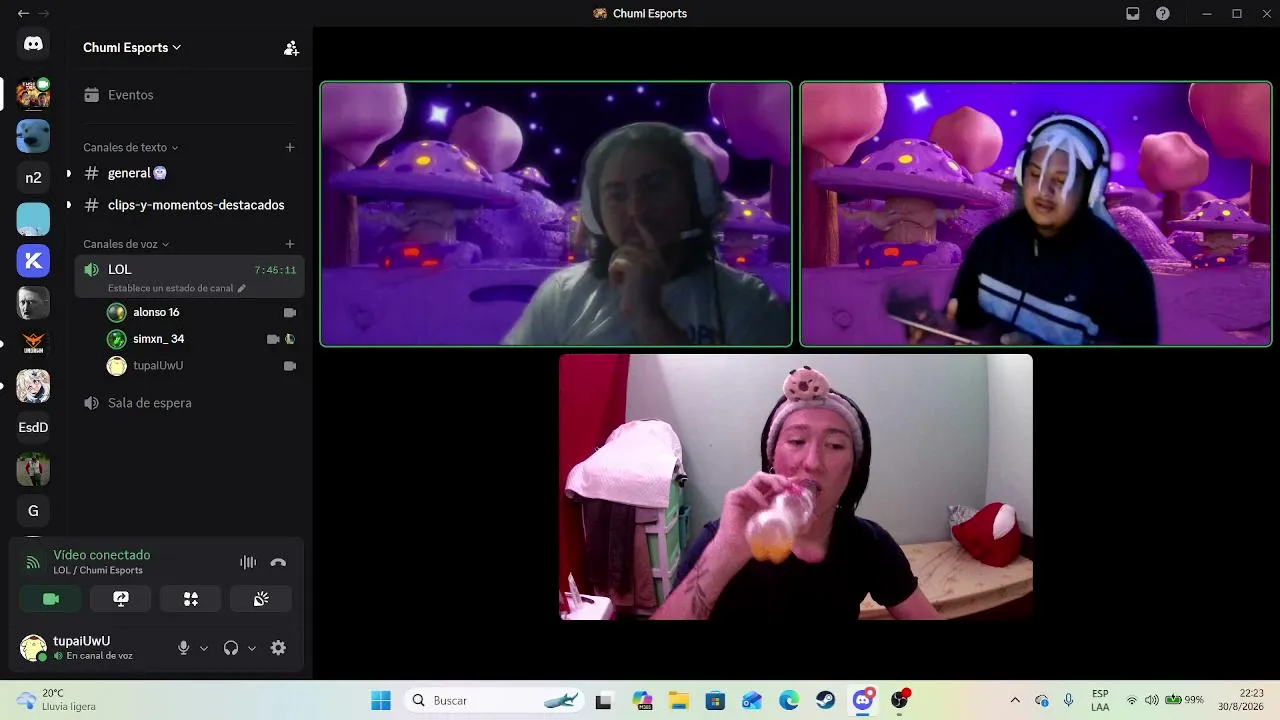This screenshot has height=720, width=1280.
Task: Click Establece un estado de canal
Action: click(170, 288)
